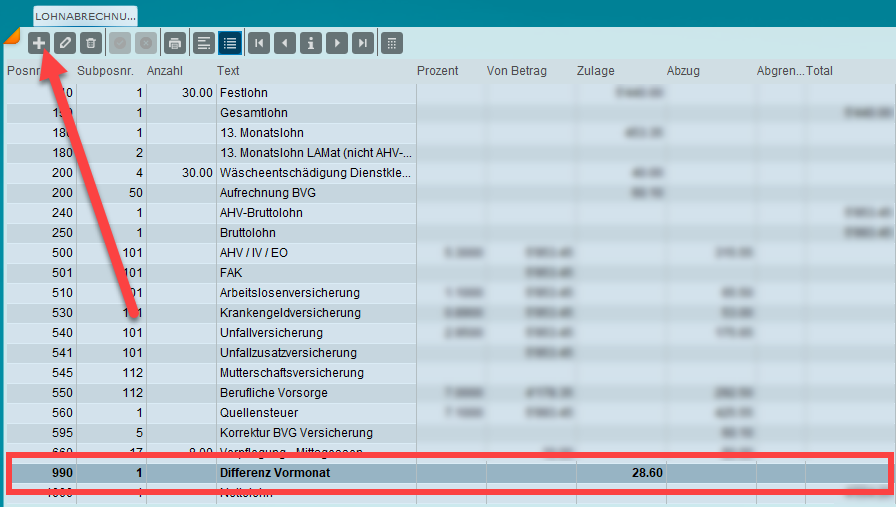Click the orange corner marker at top left

pyautogui.click(x=12, y=37)
